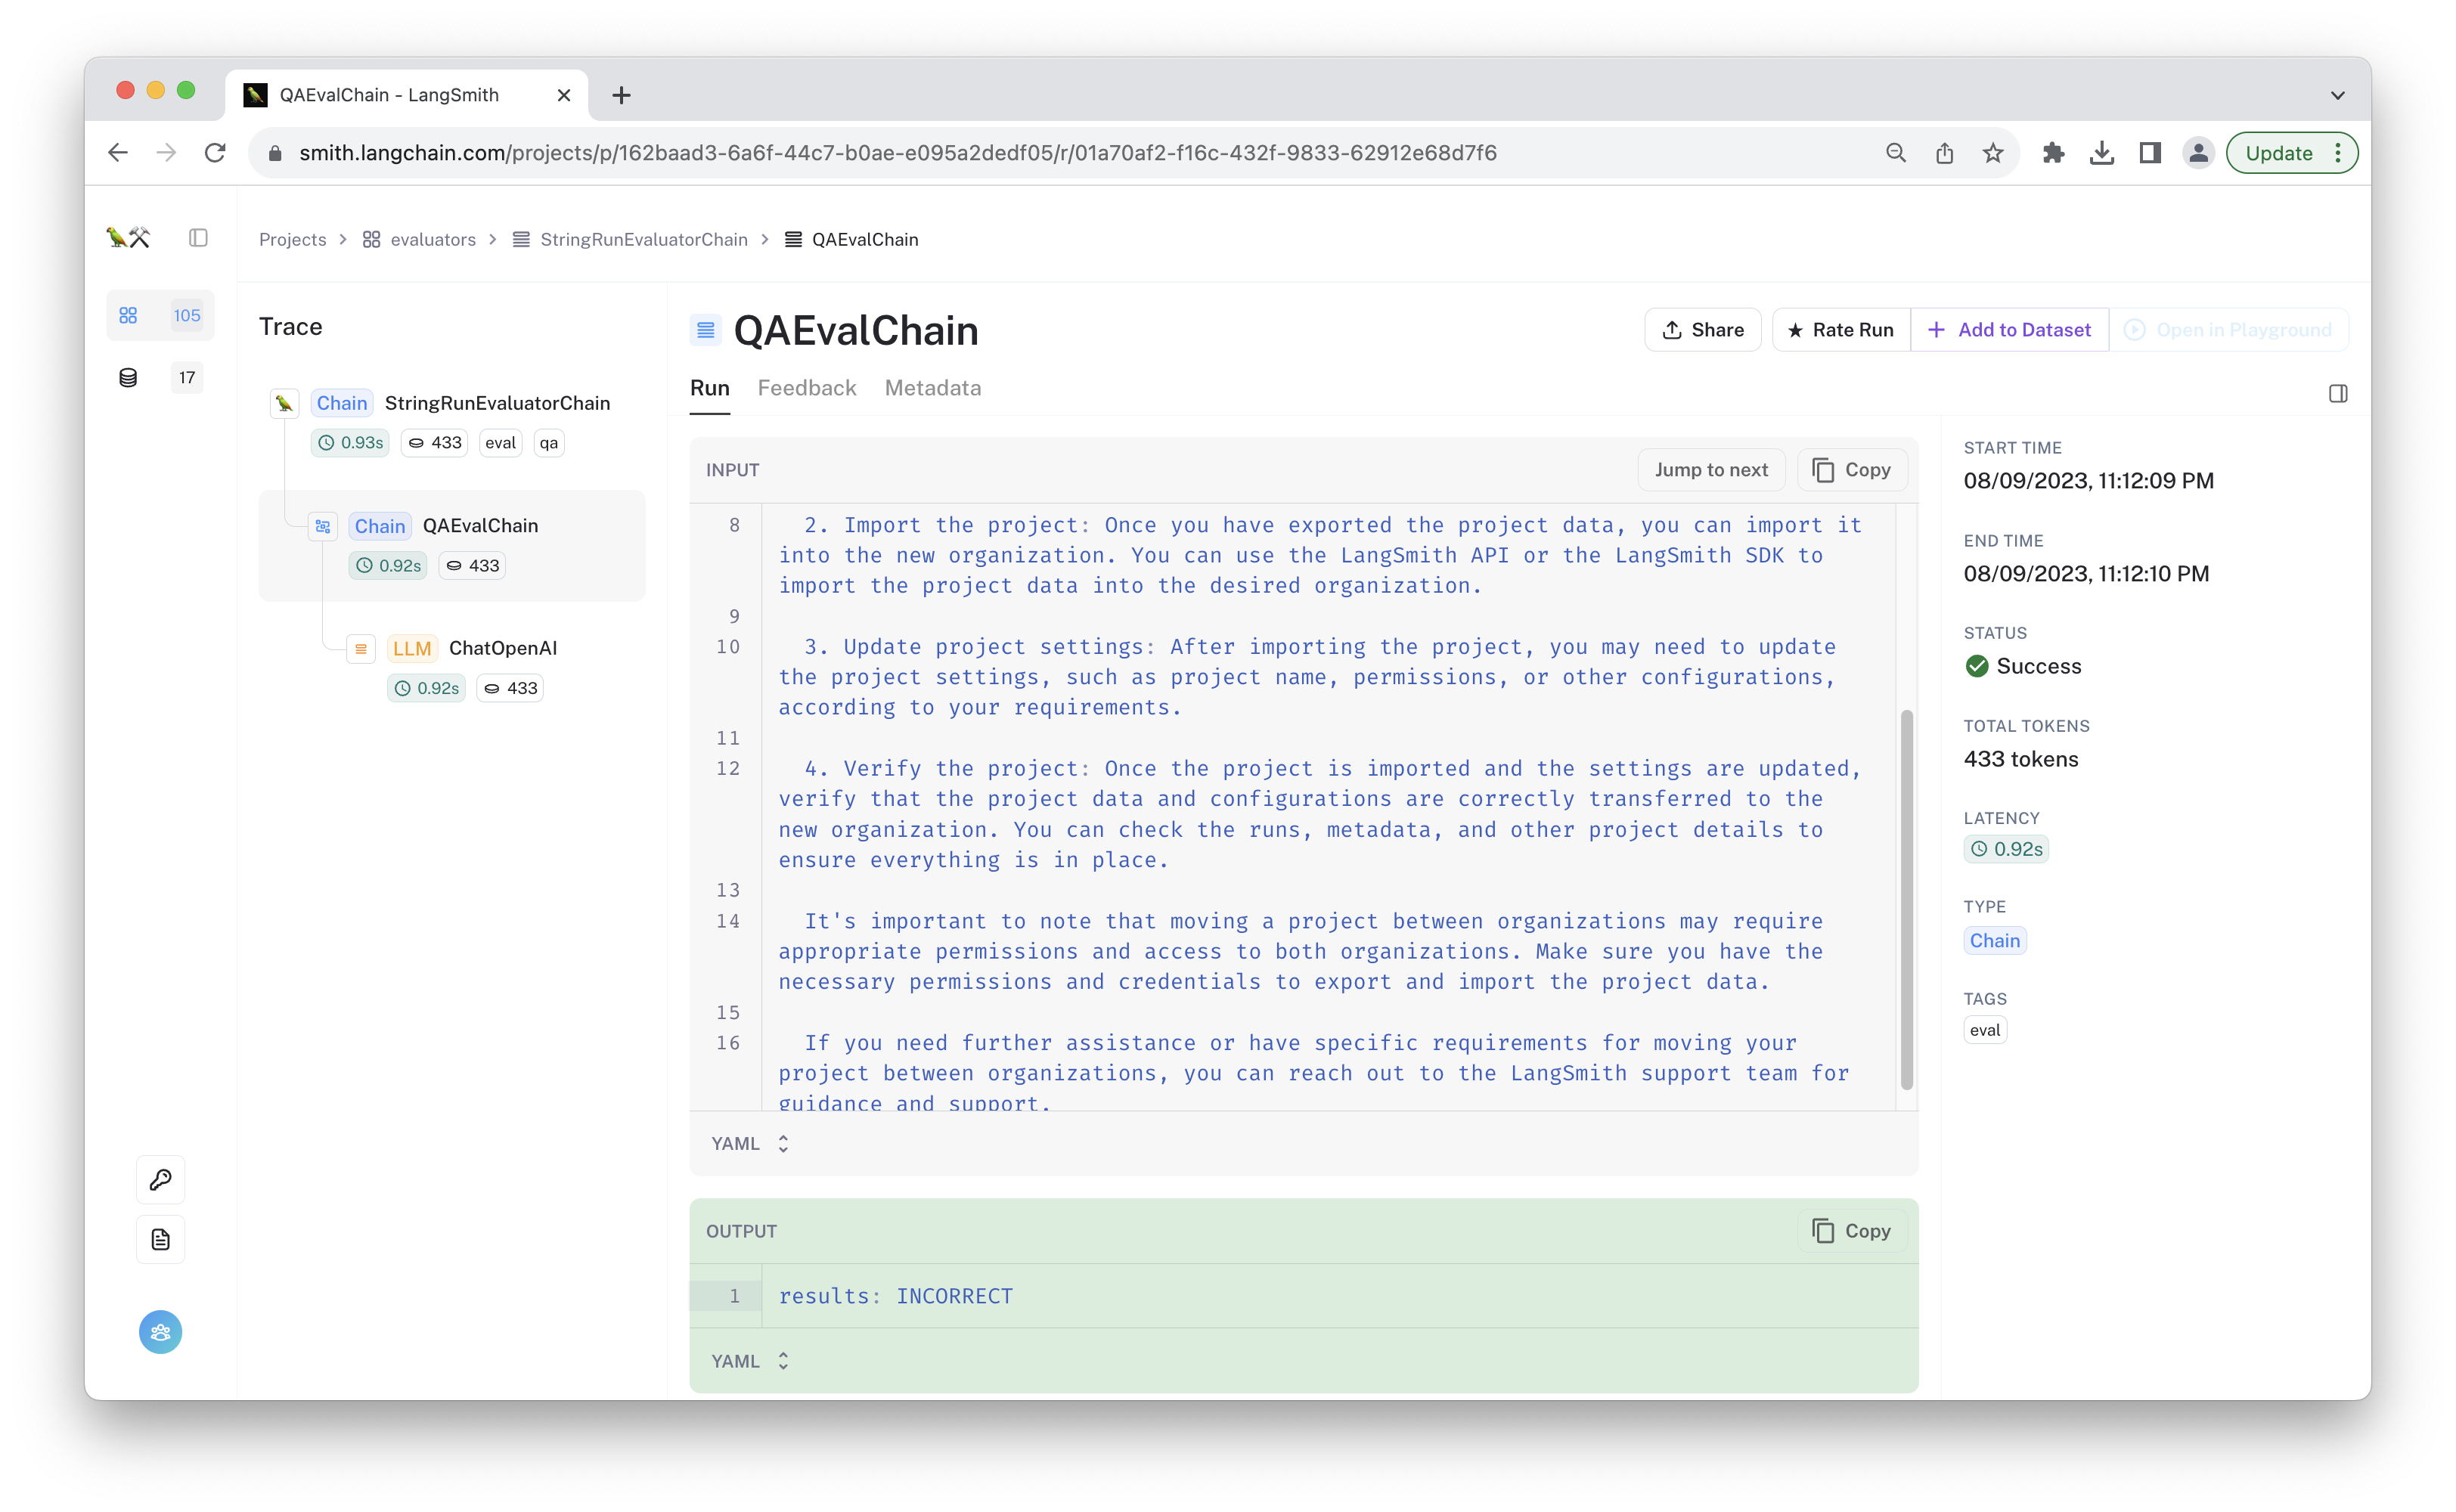Image resolution: width=2456 pixels, height=1512 pixels.
Task: Click the Chain type badge under TYPE
Action: [1994, 941]
